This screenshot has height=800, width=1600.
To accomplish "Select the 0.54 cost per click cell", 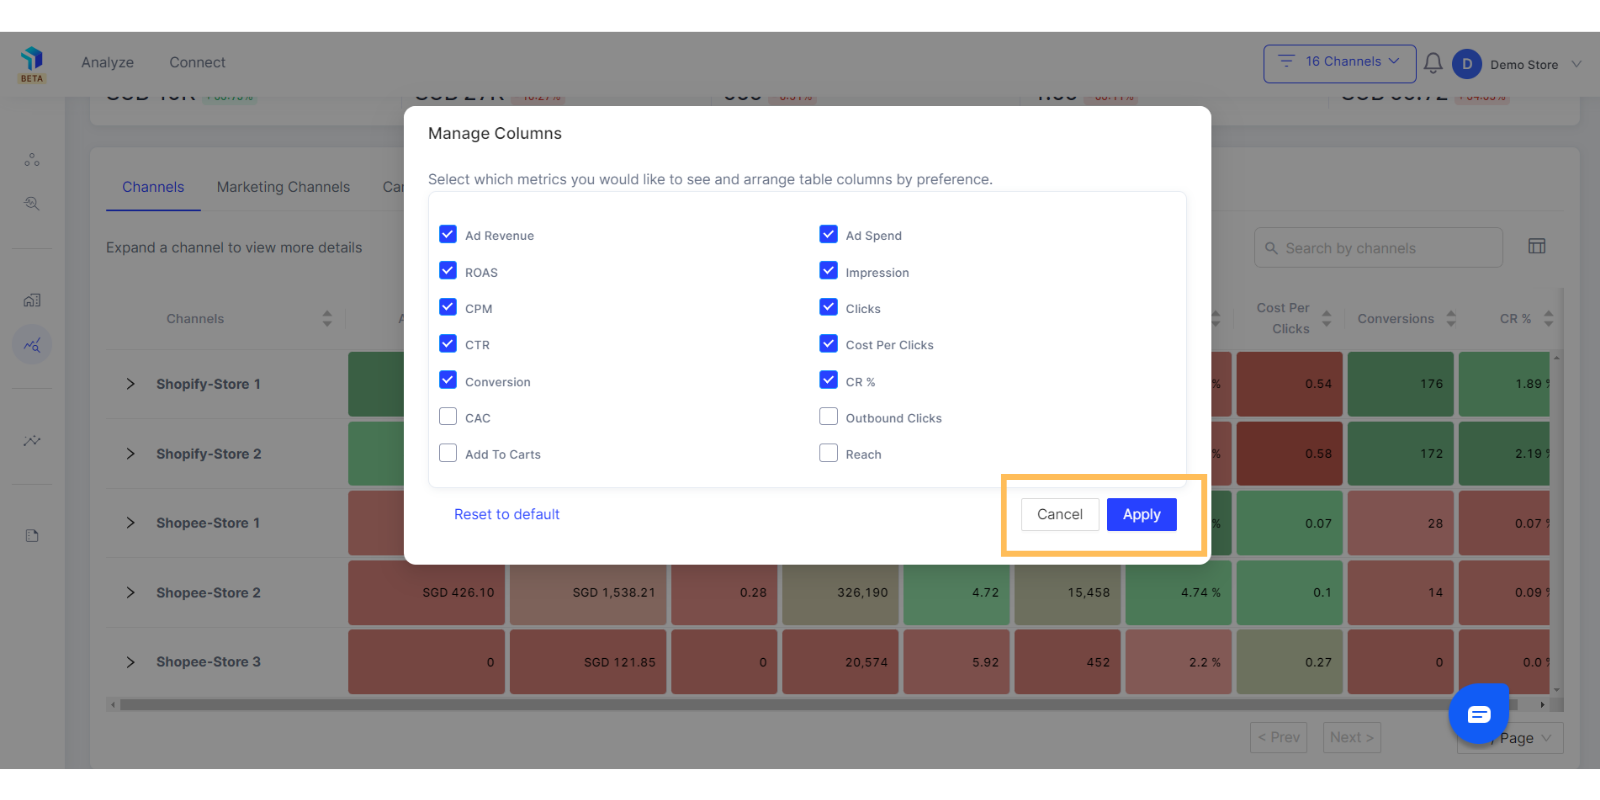I will point(1289,384).
